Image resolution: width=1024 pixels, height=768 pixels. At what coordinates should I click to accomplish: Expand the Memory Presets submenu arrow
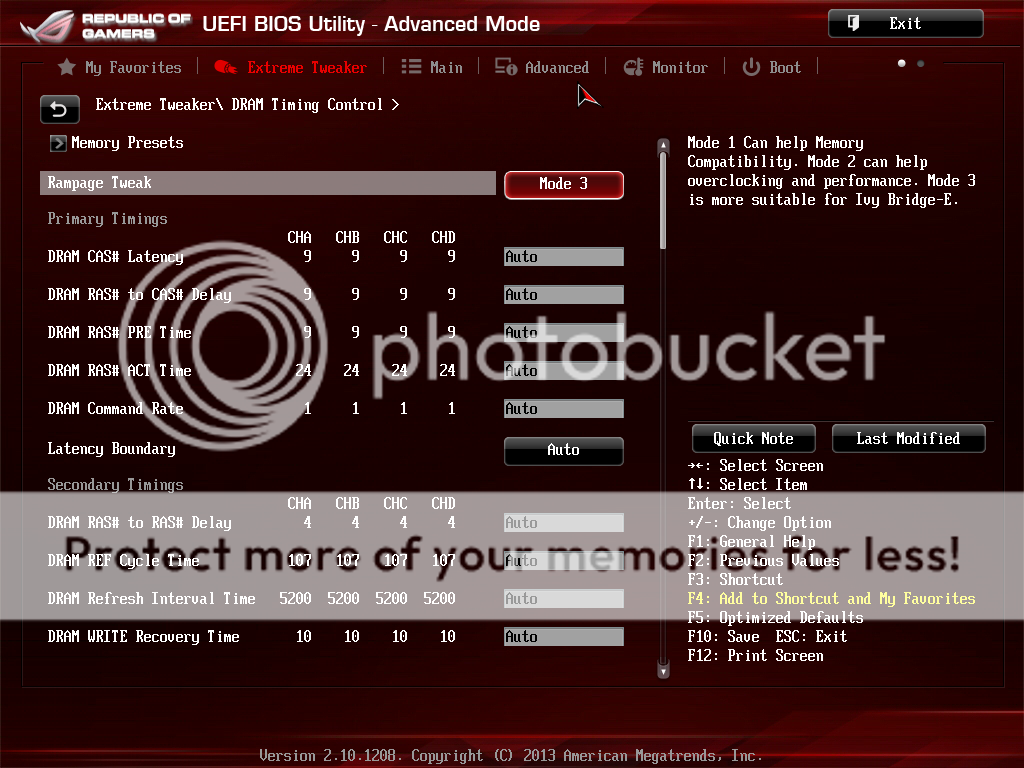tap(58, 143)
